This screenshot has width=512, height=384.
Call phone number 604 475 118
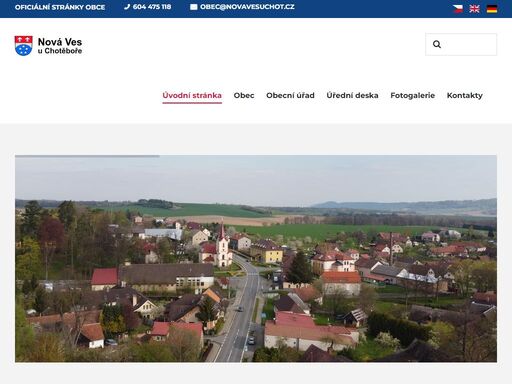coord(152,7)
